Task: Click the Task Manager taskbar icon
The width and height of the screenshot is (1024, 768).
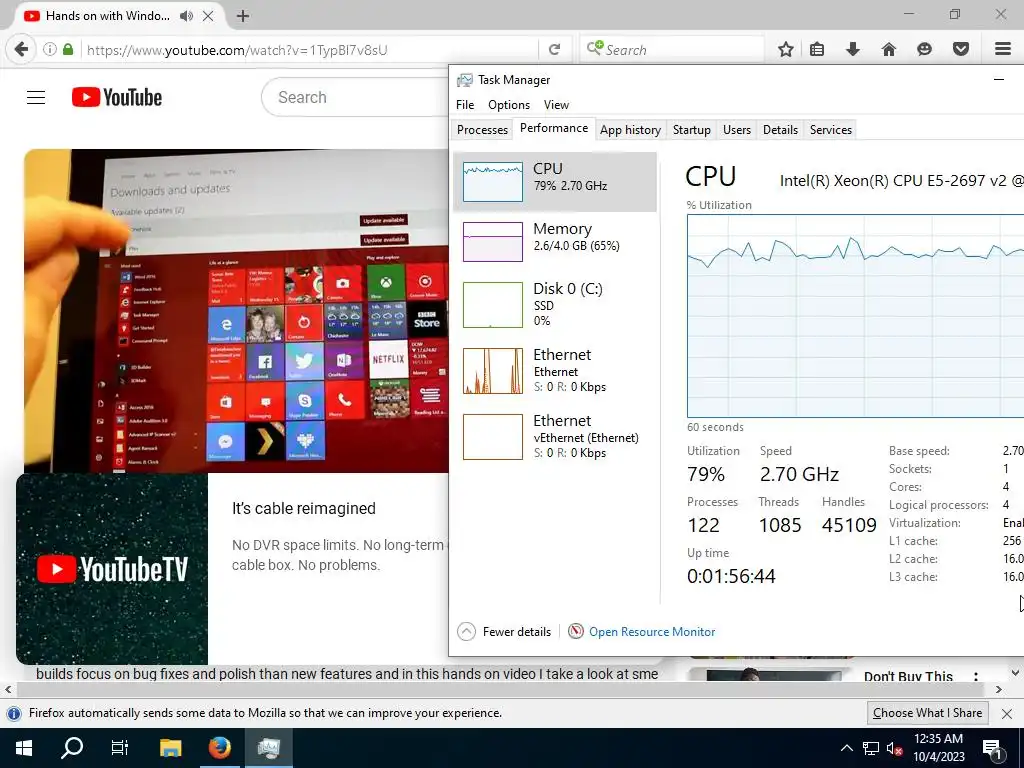Action: 268,748
